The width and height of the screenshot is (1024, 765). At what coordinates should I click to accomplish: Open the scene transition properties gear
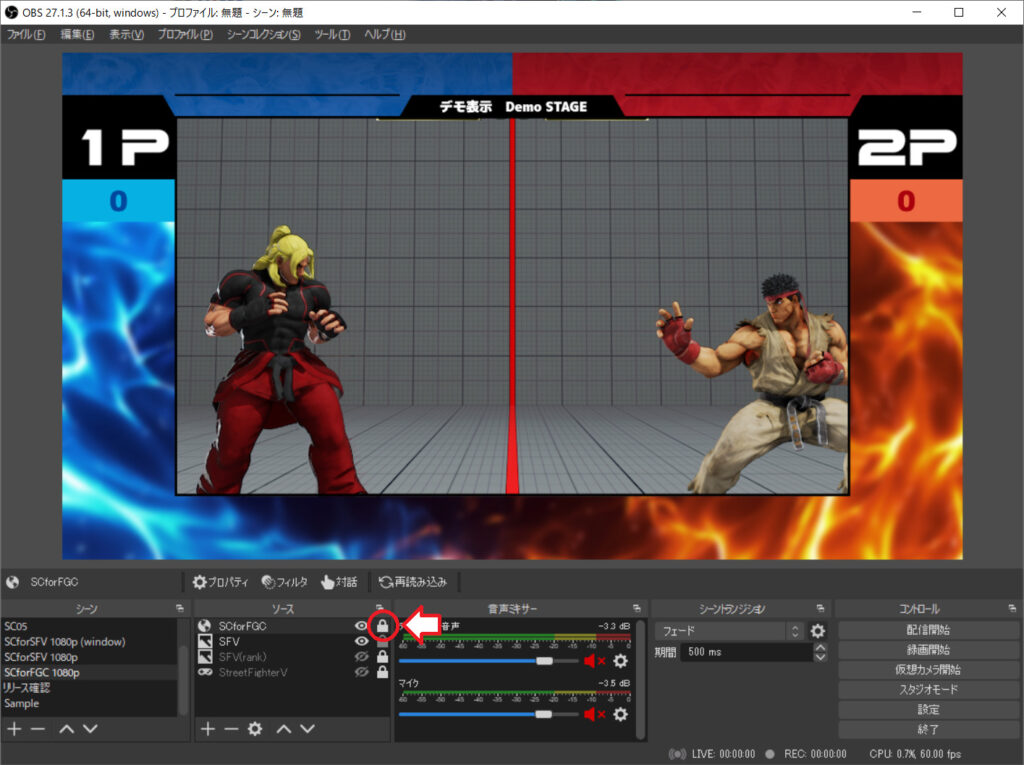coord(817,631)
